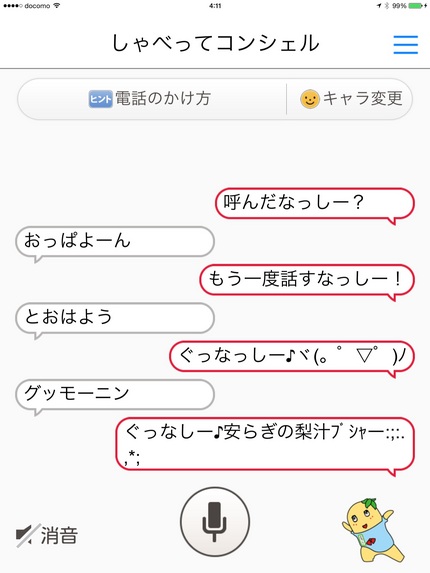Click the smiley face character icon
430x573 pixels.
click(310, 99)
